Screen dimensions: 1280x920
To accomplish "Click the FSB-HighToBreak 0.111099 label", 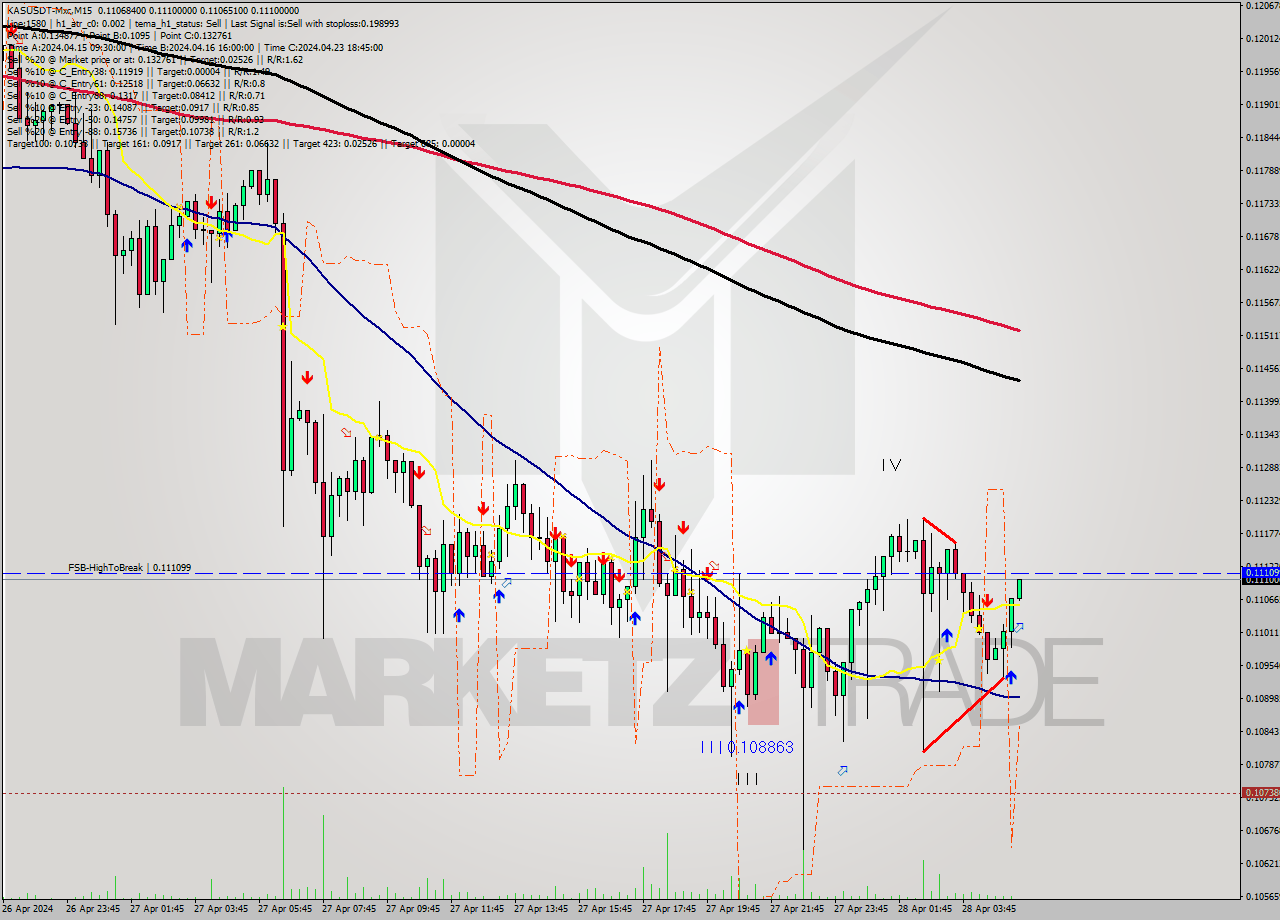I will point(129,567).
